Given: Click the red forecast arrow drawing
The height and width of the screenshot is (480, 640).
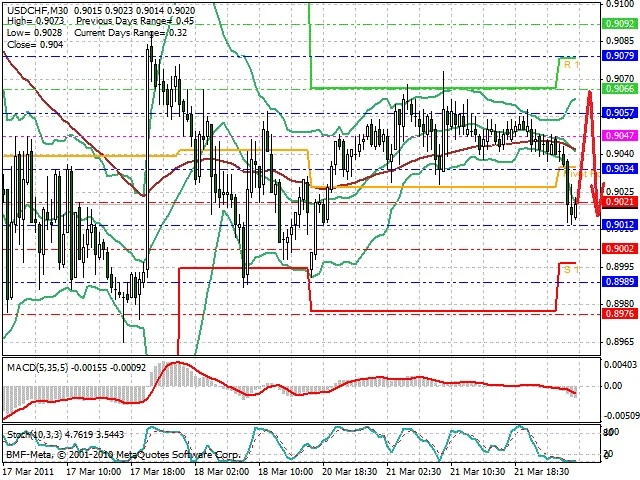Looking at the screenshot, I should pos(591,153).
